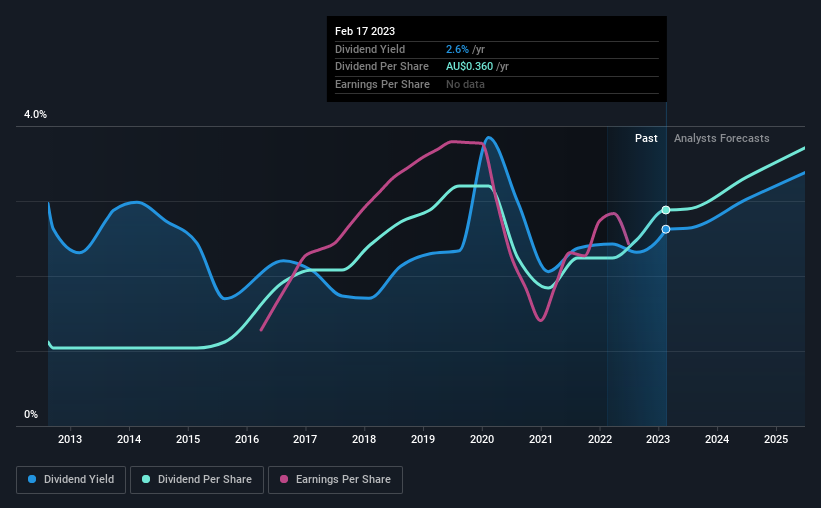Click the 2023 x-axis label
This screenshot has height=508, width=821.
point(658,439)
